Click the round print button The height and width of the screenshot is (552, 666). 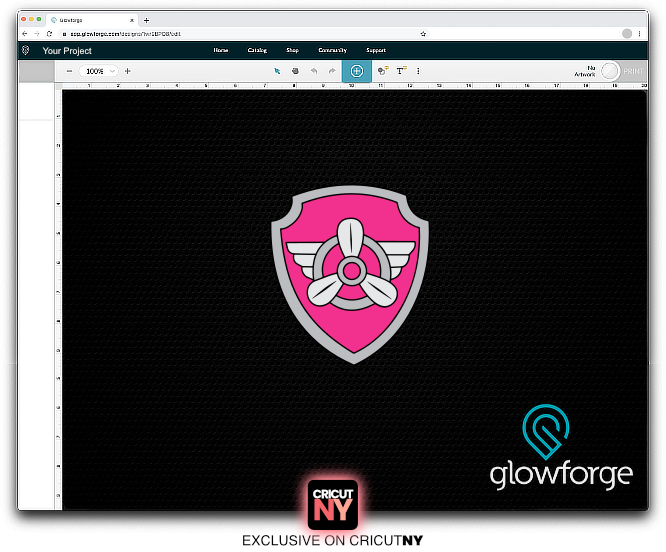tap(610, 71)
